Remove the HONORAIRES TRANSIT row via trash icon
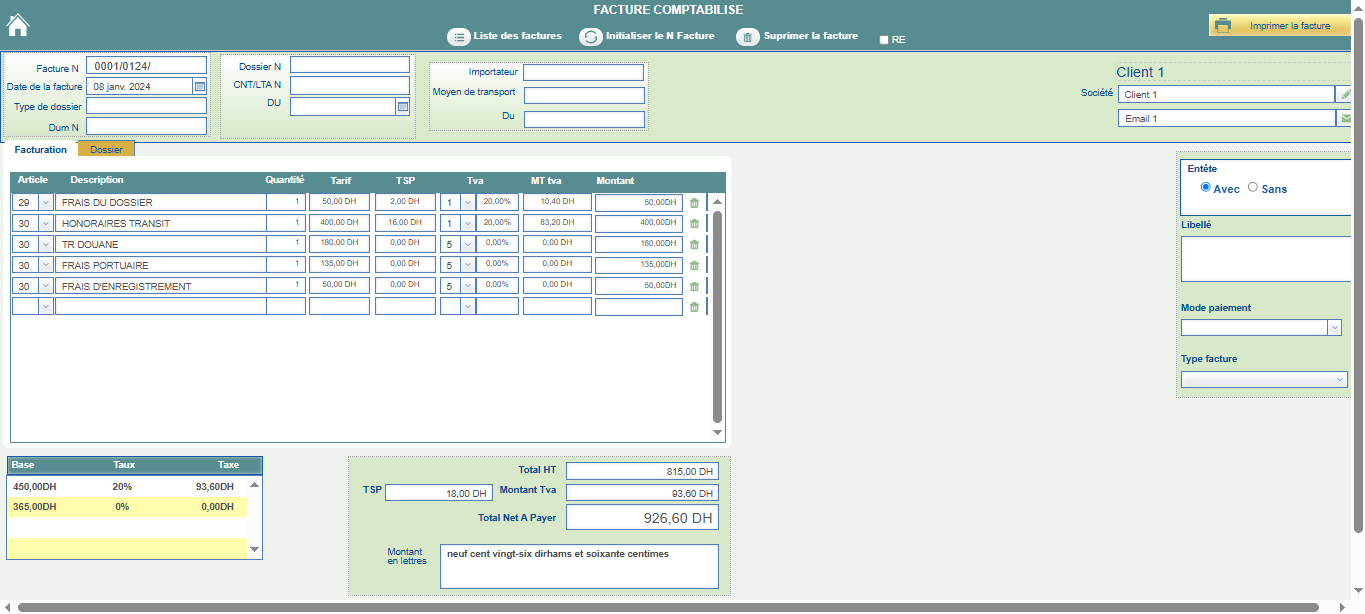The width and height of the screenshot is (1365, 614). [x=694, y=224]
